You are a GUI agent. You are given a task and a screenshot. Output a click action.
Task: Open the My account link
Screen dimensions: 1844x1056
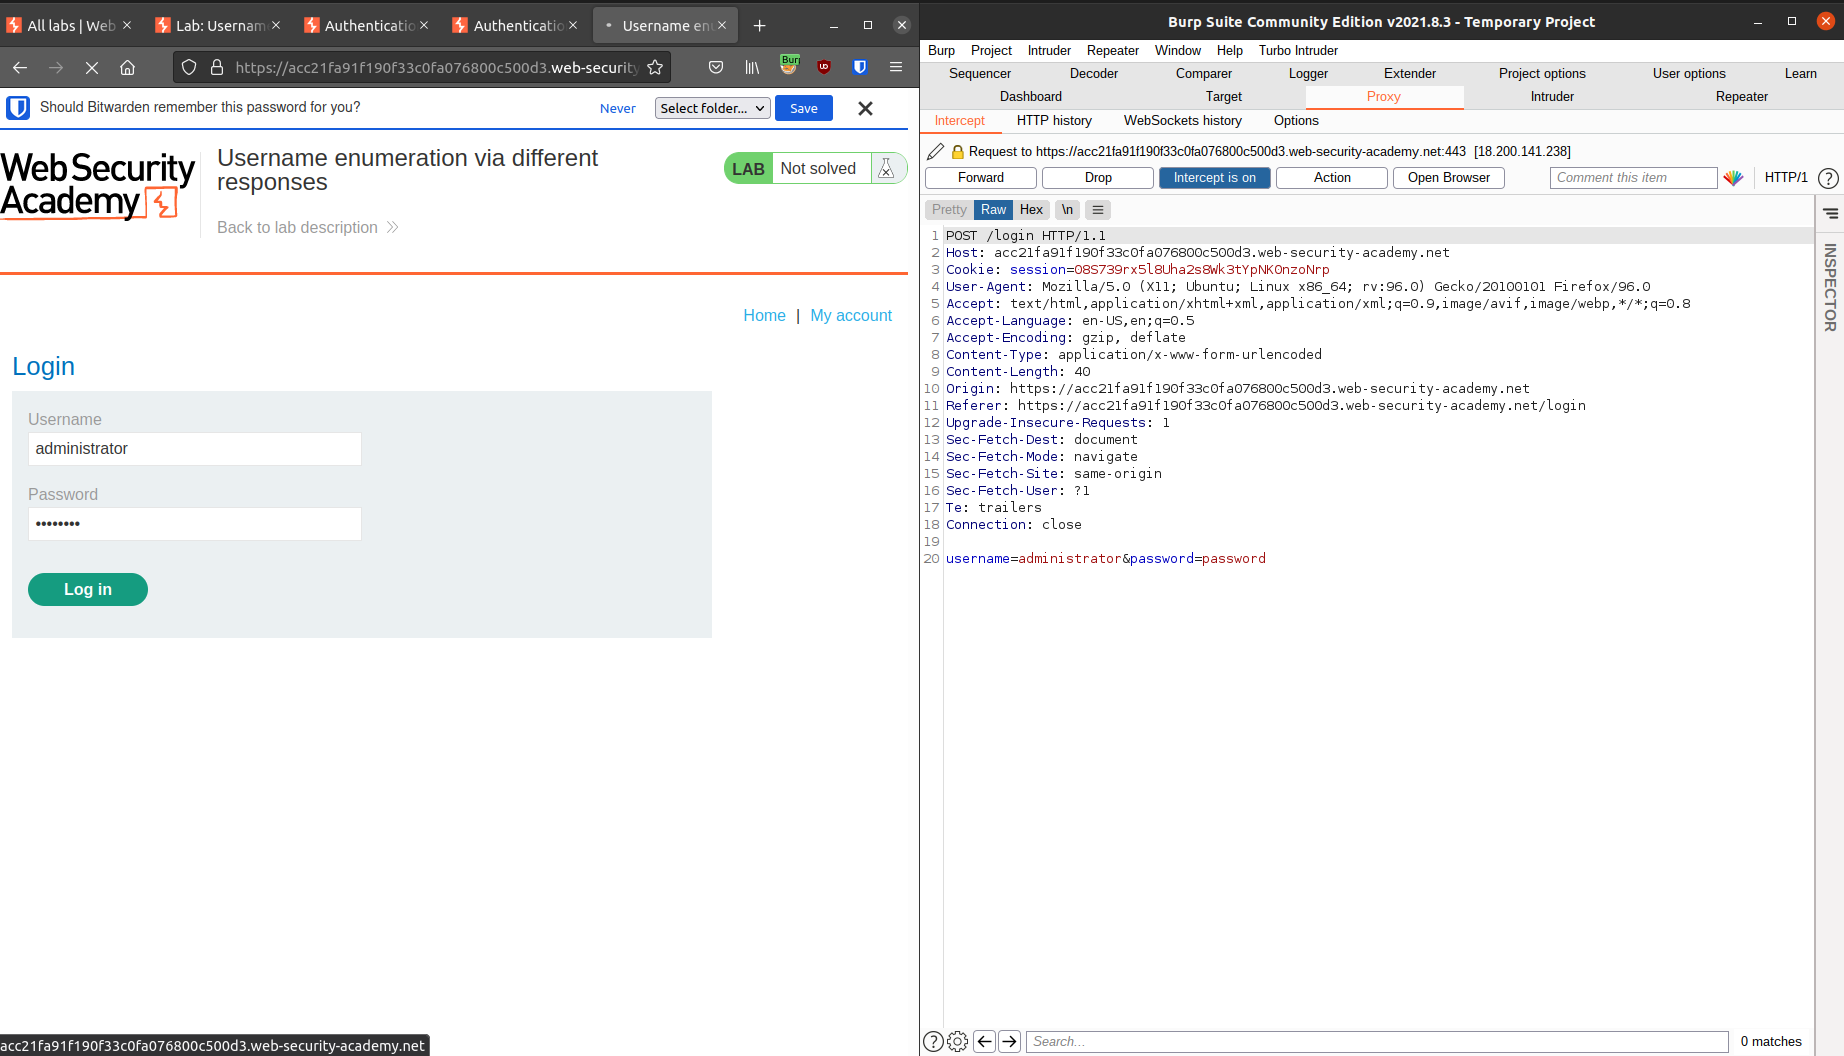pyautogui.click(x=851, y=315)
